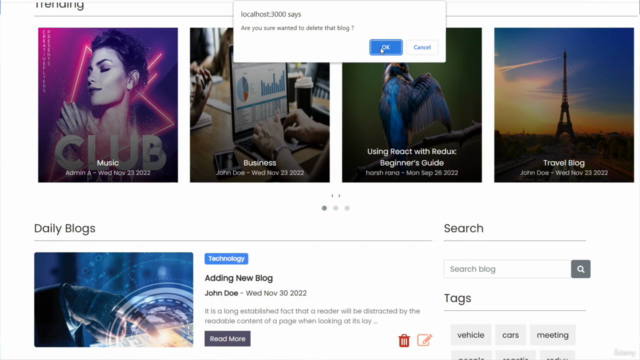The height and width of the screenshot is (360, 640).
Task: Open the Adding New Blog thumbnail image
Action: point(113,300)
